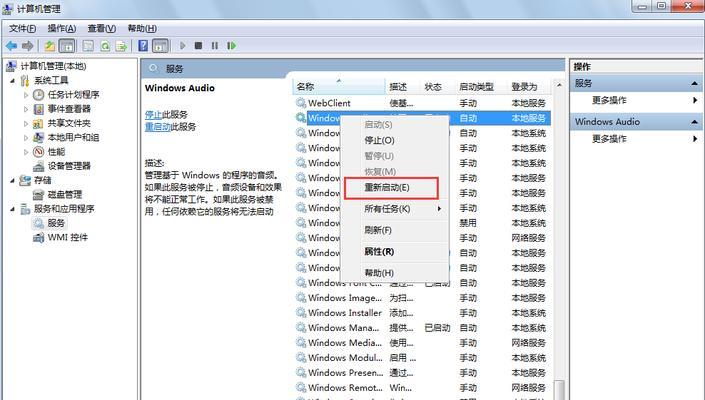Click the red 性能 monitor icon
The image size is (705, 400).
39,151
